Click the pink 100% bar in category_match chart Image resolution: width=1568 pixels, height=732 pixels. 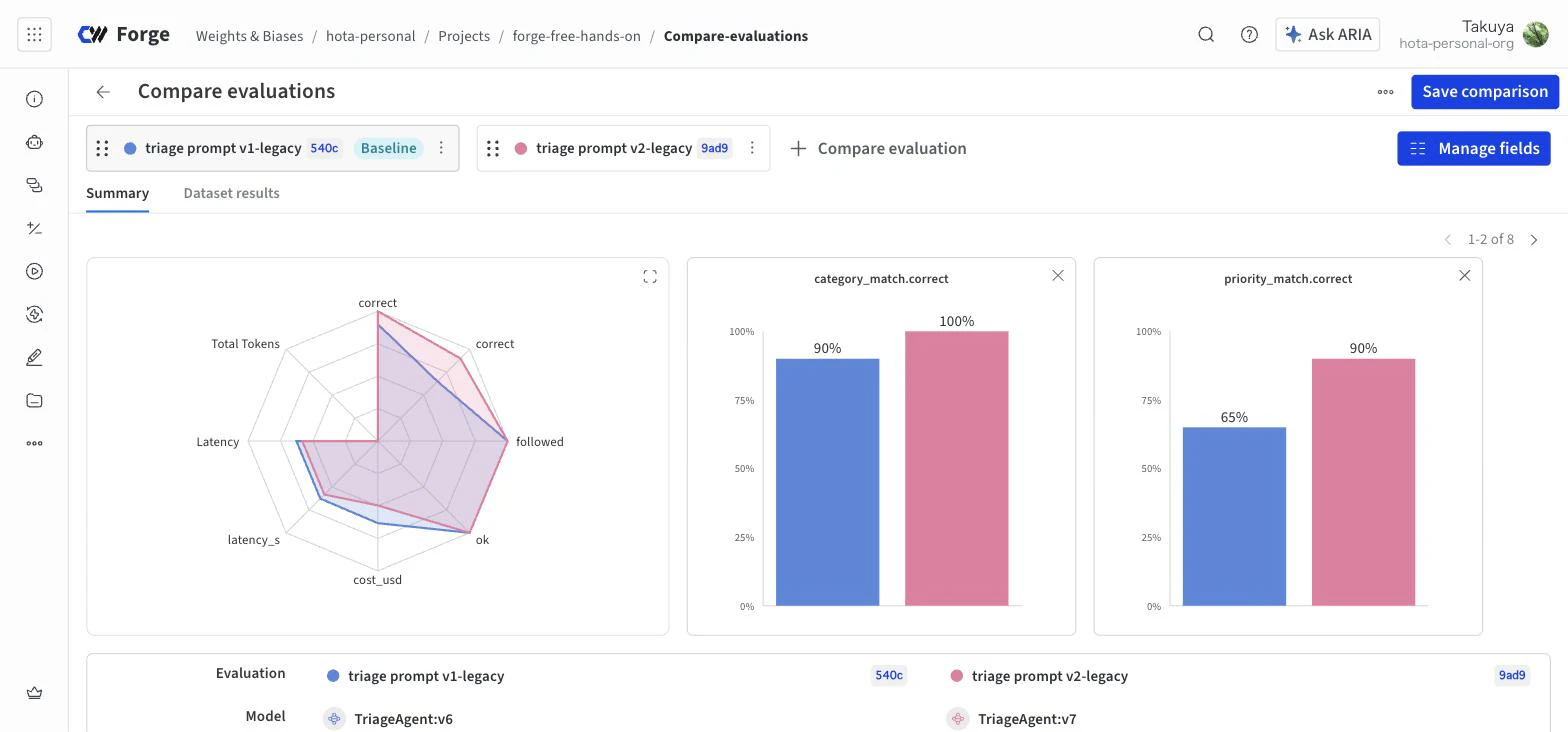(956, 468)
